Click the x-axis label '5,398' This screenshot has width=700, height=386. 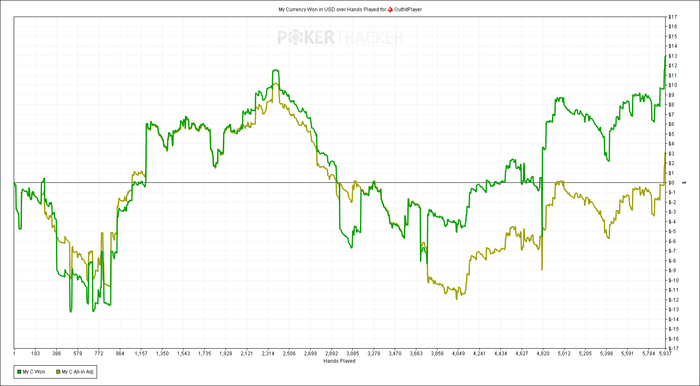coord(606,353)
